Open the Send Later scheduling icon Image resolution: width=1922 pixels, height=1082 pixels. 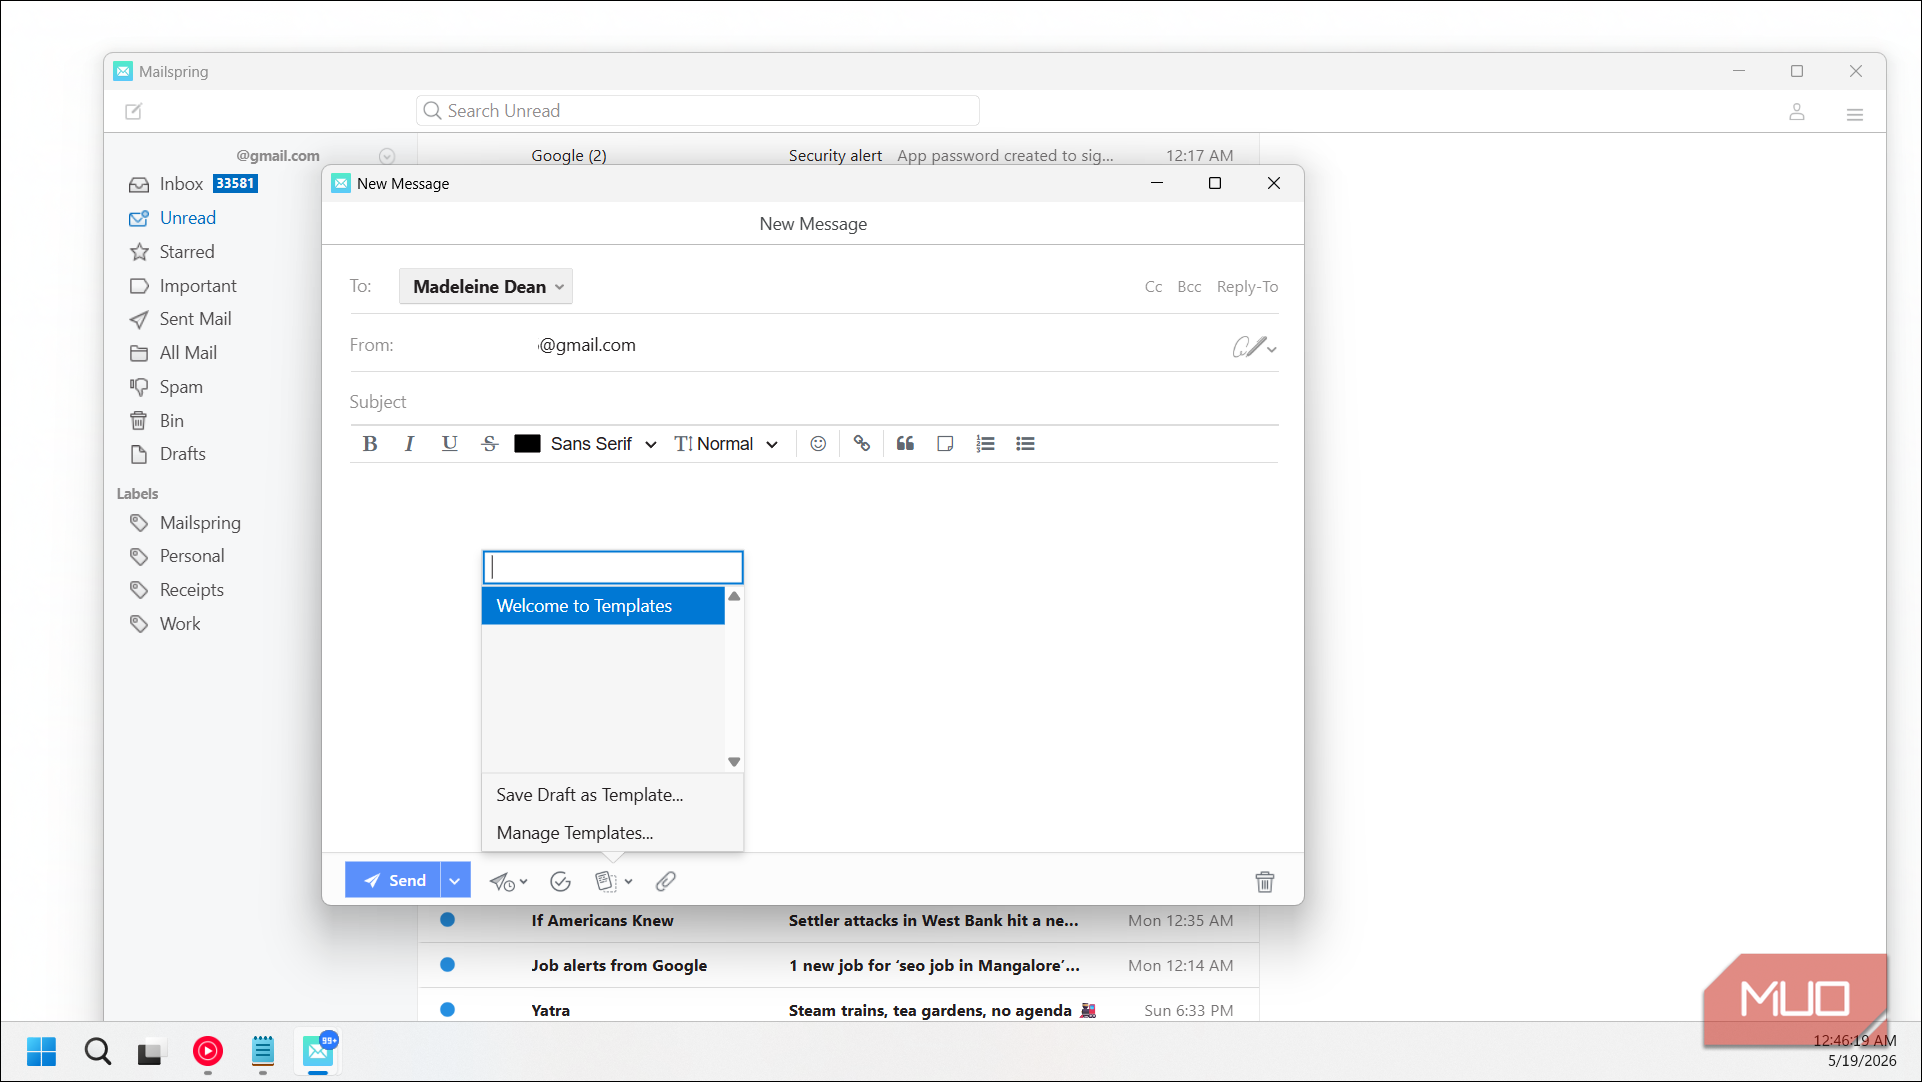[508, 881]
